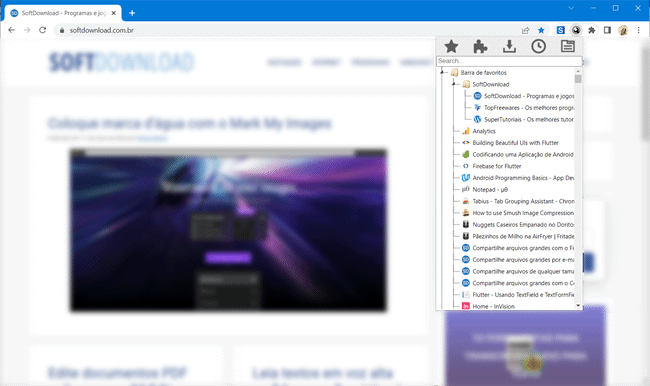Collapse the SoftDownload bookmark folder
Viewport: 650px width, 386px height.
[x=454, y=84]
